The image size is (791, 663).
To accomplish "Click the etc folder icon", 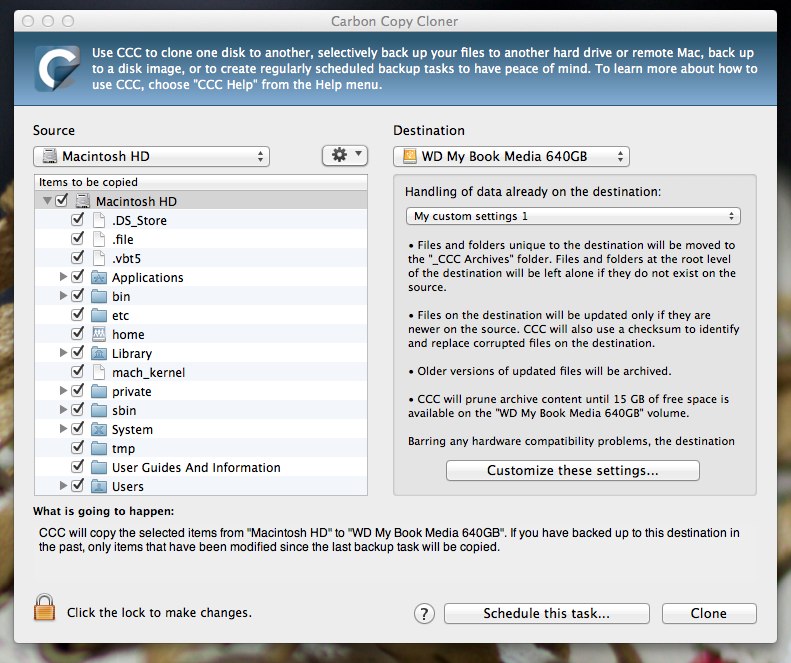I will 99,315.
